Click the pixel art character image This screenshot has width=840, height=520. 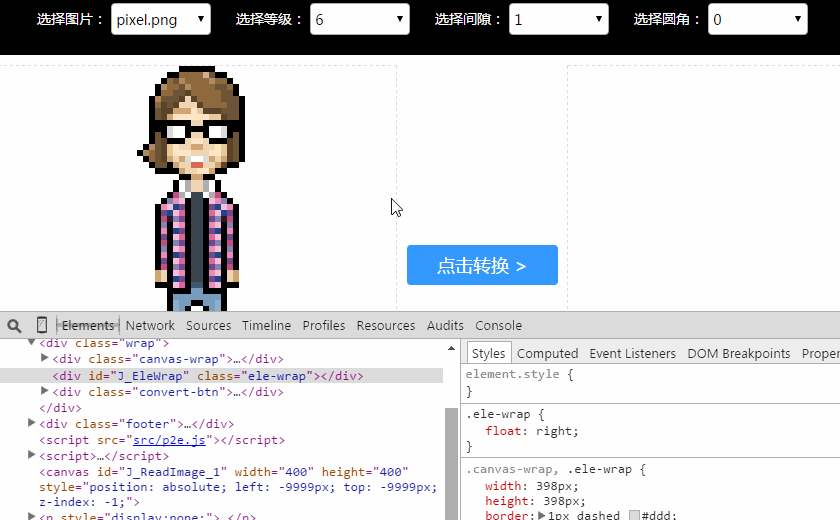pos(192,188)
